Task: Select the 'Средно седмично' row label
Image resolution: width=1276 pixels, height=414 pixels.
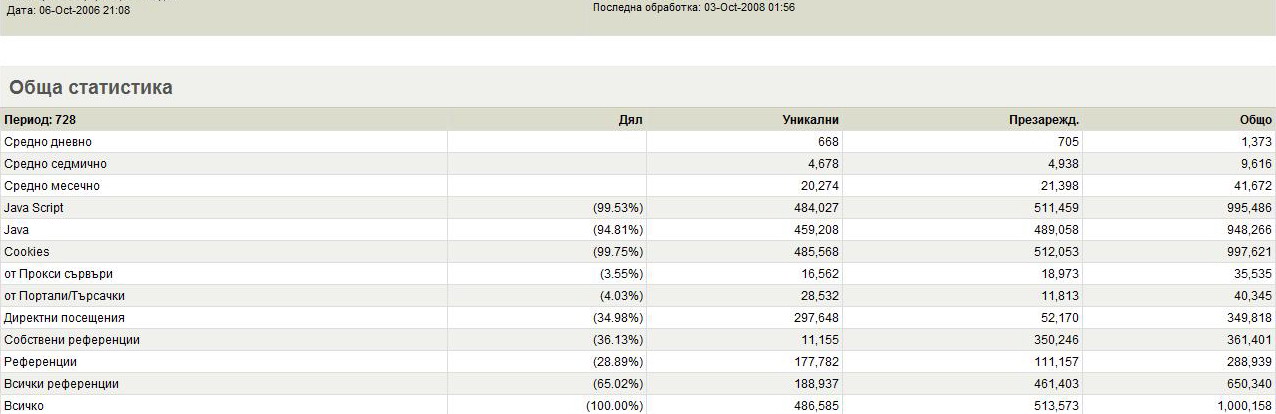Action: (x=55, y=164)
